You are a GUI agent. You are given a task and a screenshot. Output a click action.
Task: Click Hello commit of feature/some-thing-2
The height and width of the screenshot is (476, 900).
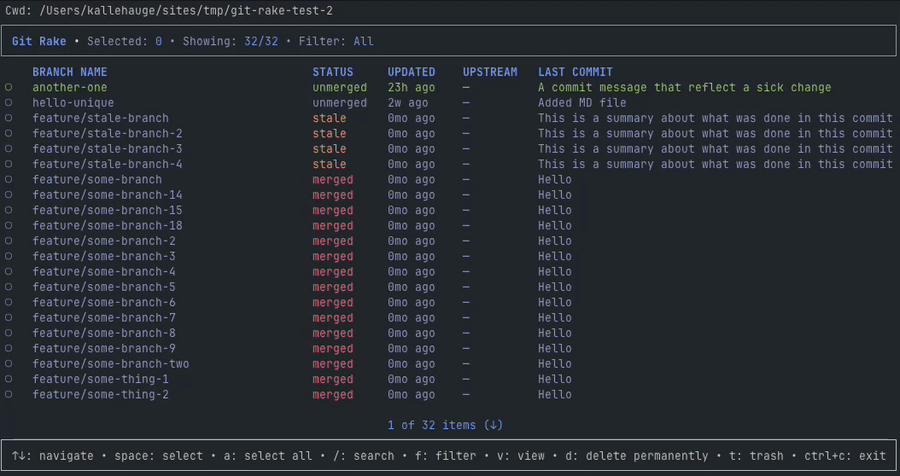point(555,395)
